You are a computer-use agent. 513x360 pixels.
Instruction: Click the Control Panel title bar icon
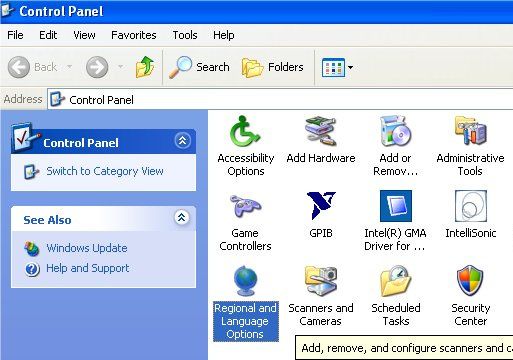[8, 10]
